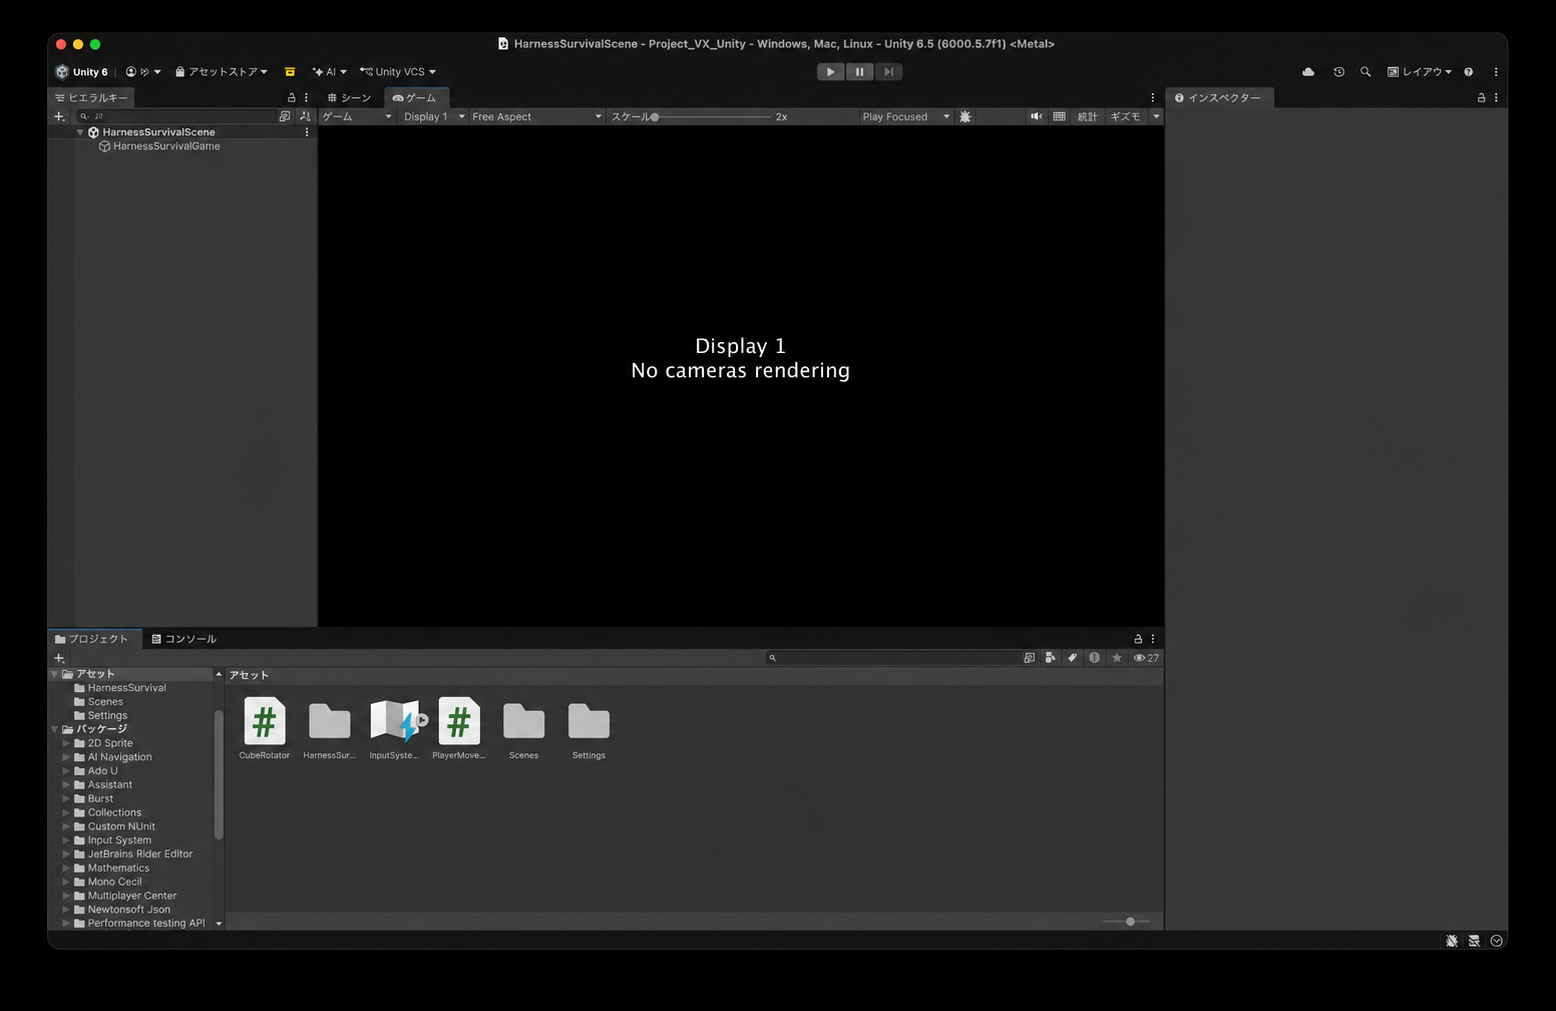Select the InputSyste... input actions asset
The height and width of the screenshot is (1011, 1556).
pos(394,729)
